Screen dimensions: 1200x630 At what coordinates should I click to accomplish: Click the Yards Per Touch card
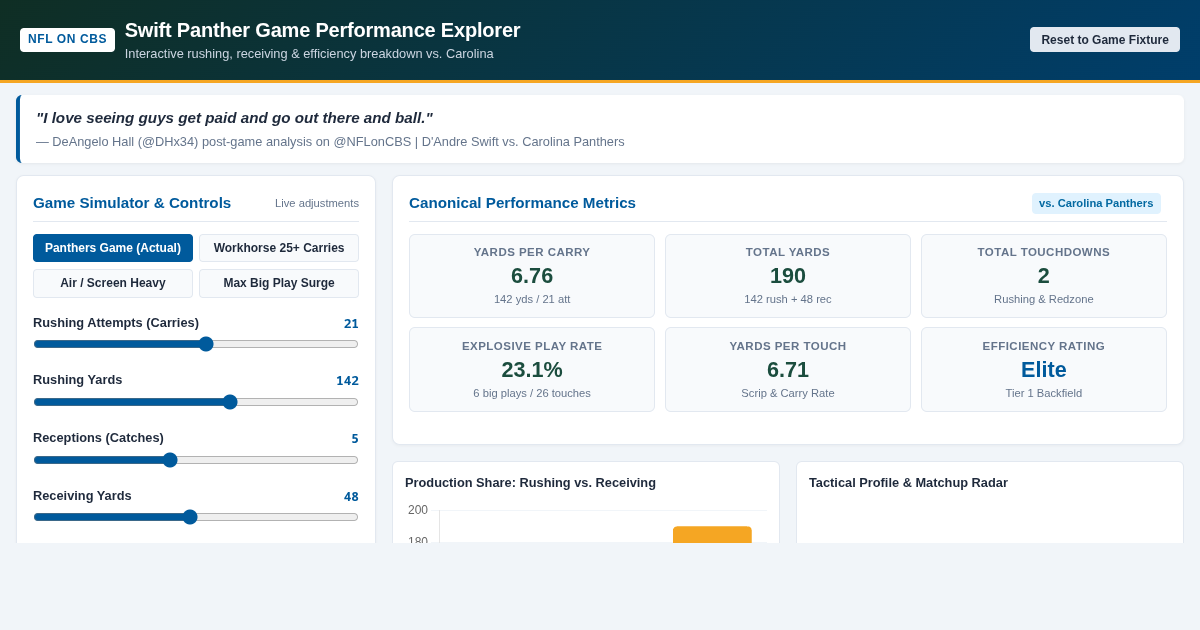pyautogui.click(x=788, y=369)
